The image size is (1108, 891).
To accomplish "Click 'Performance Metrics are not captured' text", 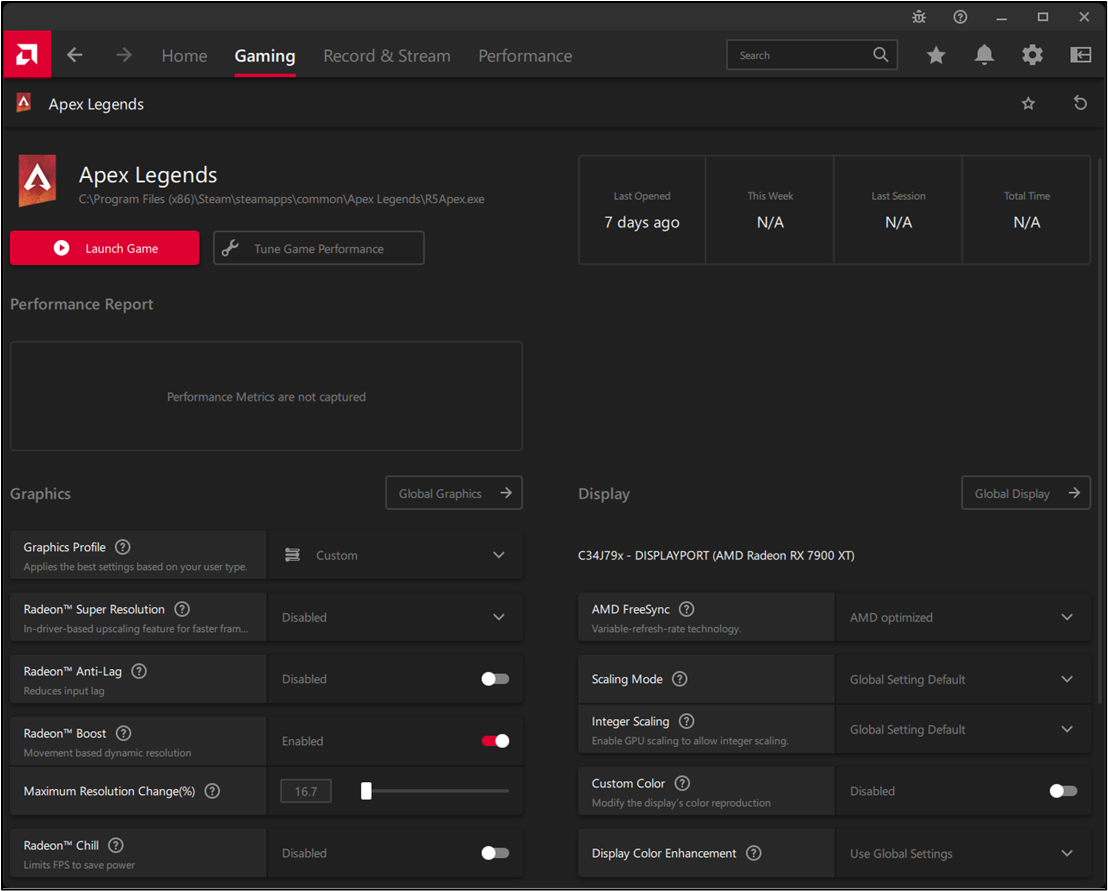I will 266,397.
